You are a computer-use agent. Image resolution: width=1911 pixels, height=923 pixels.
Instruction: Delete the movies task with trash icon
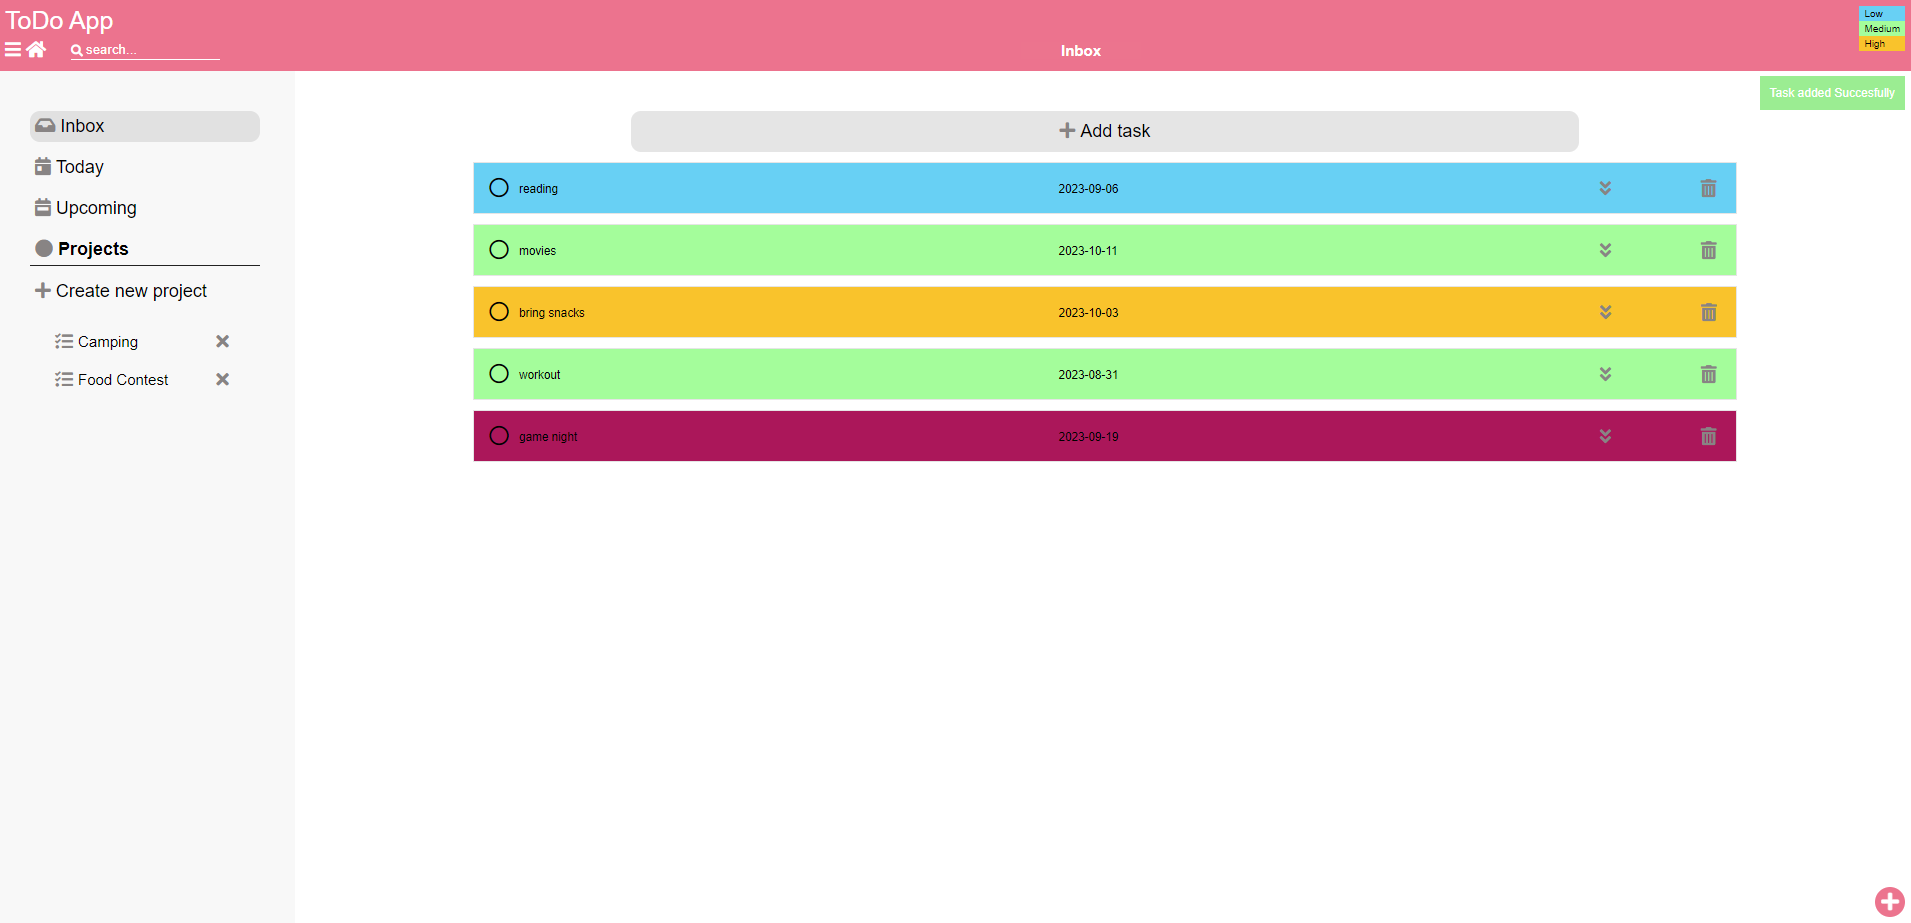click(x=1708, y=250)
